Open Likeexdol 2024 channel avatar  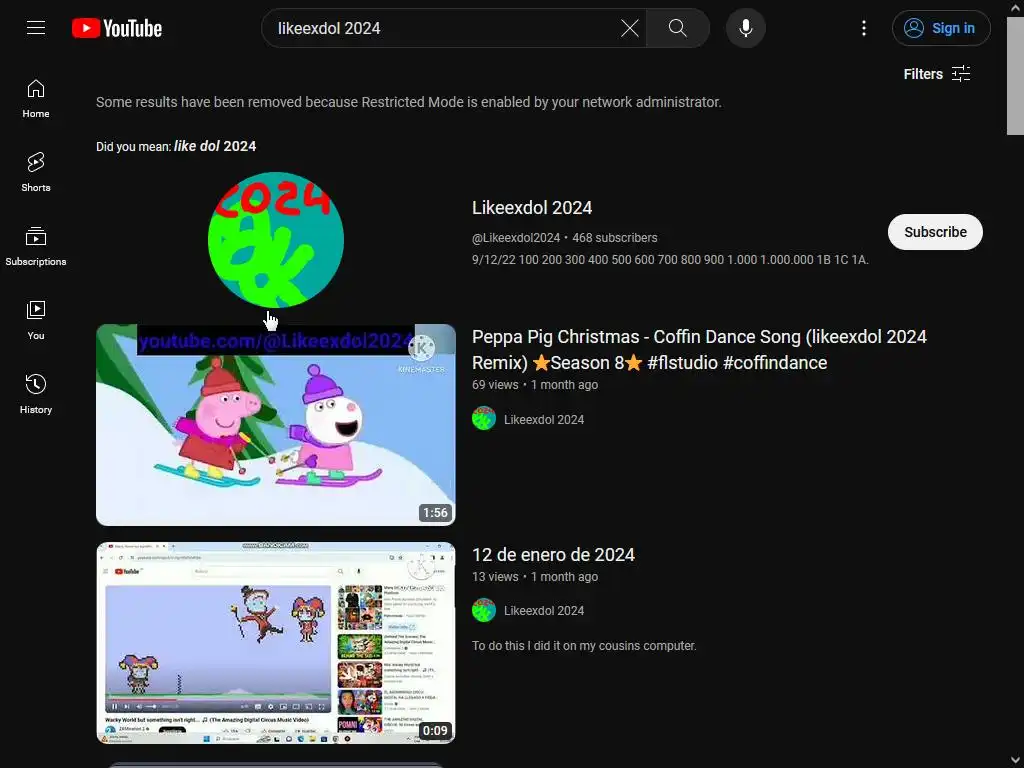(x=276, y=240)
